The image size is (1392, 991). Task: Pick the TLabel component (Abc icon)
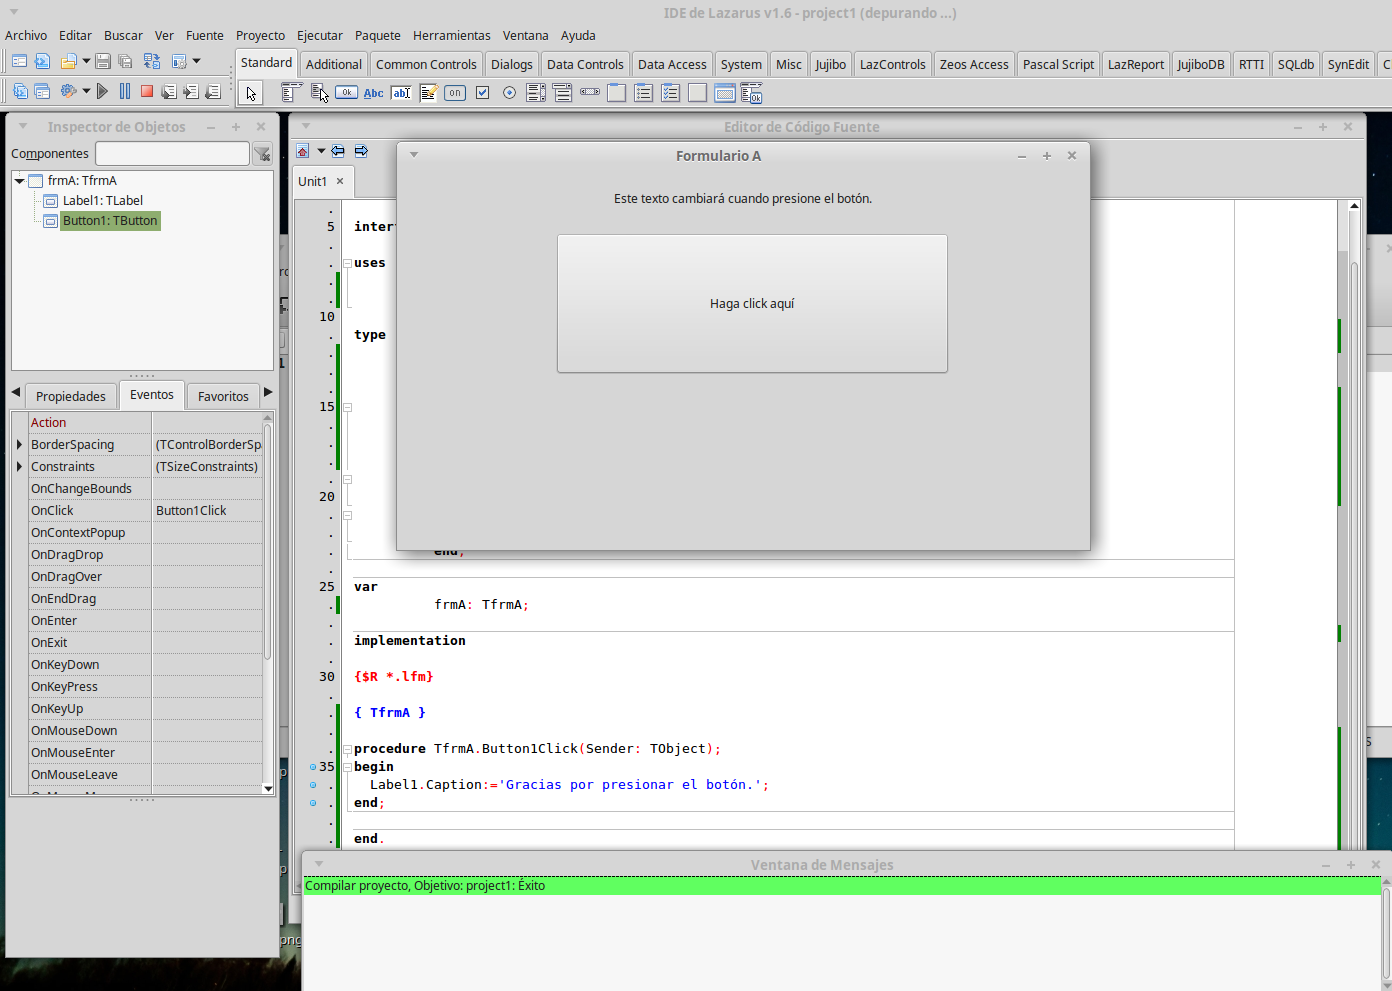[x=373, y=92]
